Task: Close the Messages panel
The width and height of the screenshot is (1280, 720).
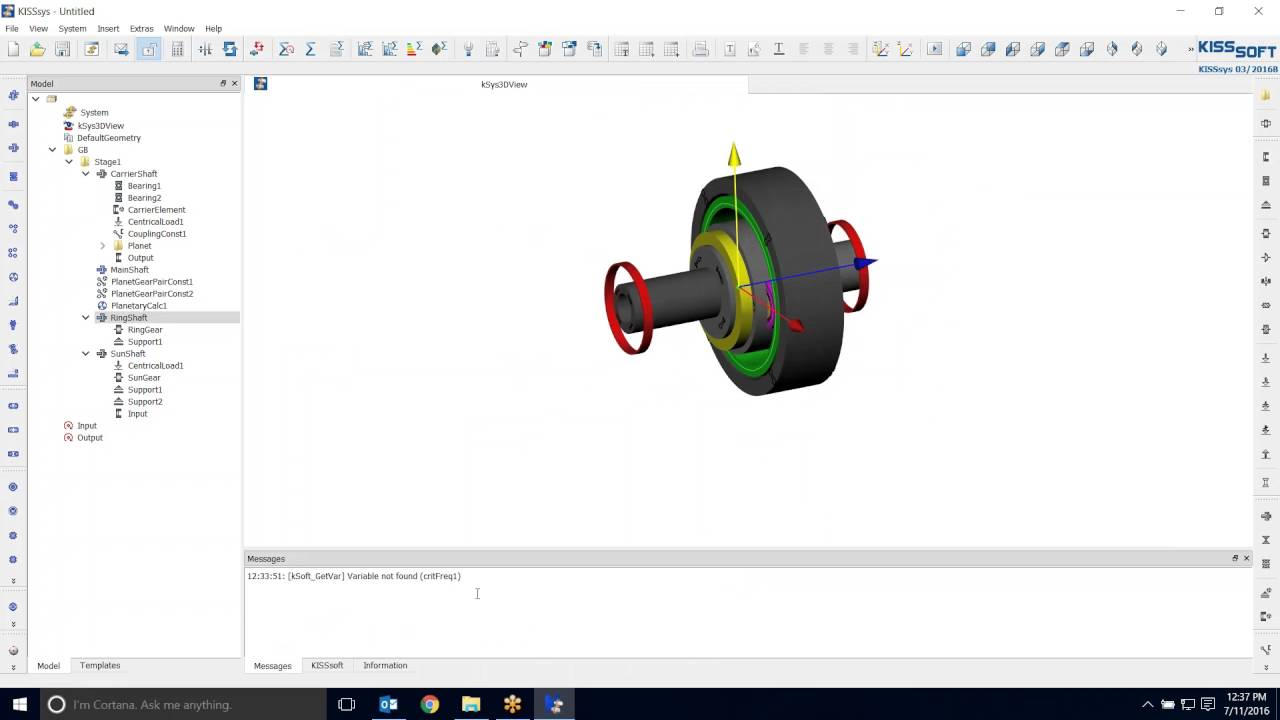Action: pyautogui.click(x=1246, y=558)
